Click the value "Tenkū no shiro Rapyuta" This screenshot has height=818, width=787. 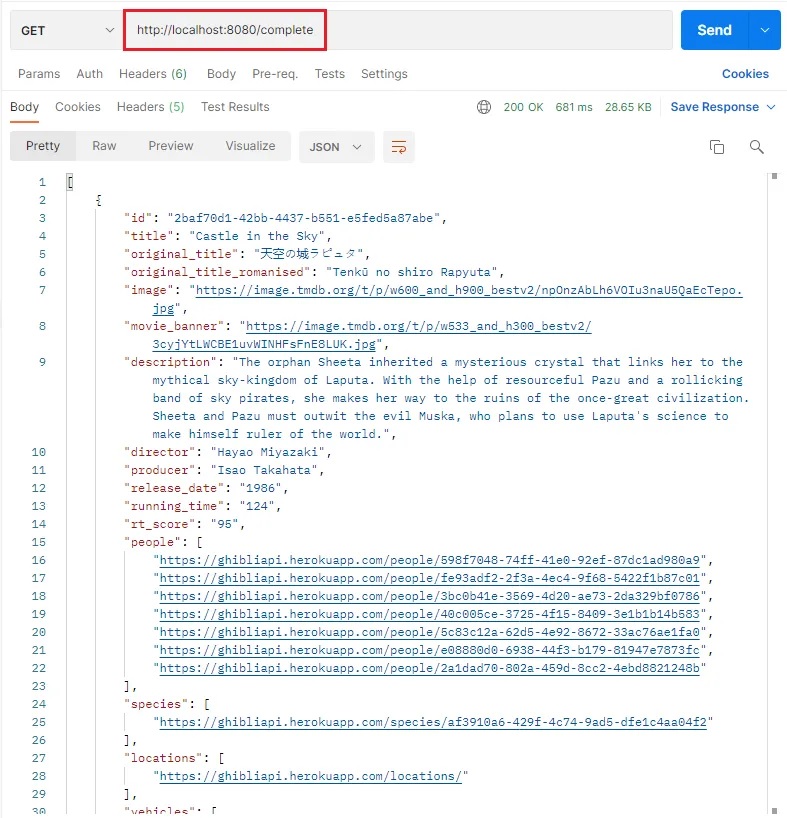(411, 272)
